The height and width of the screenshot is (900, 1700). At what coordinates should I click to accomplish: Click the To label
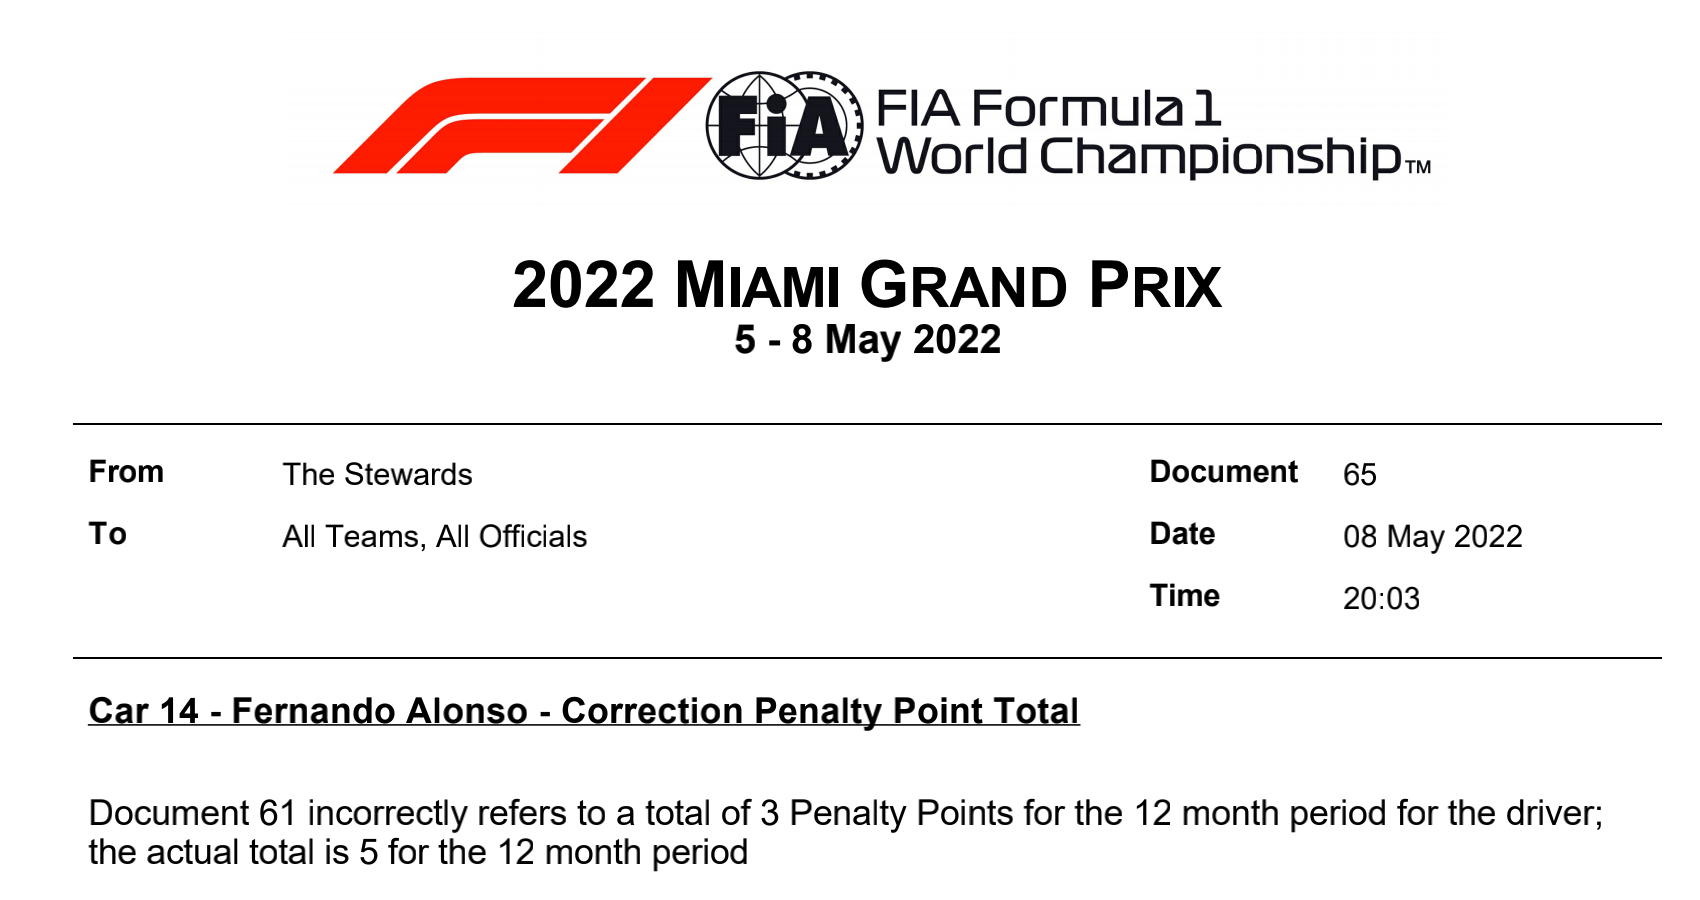[x=108, y=534]
